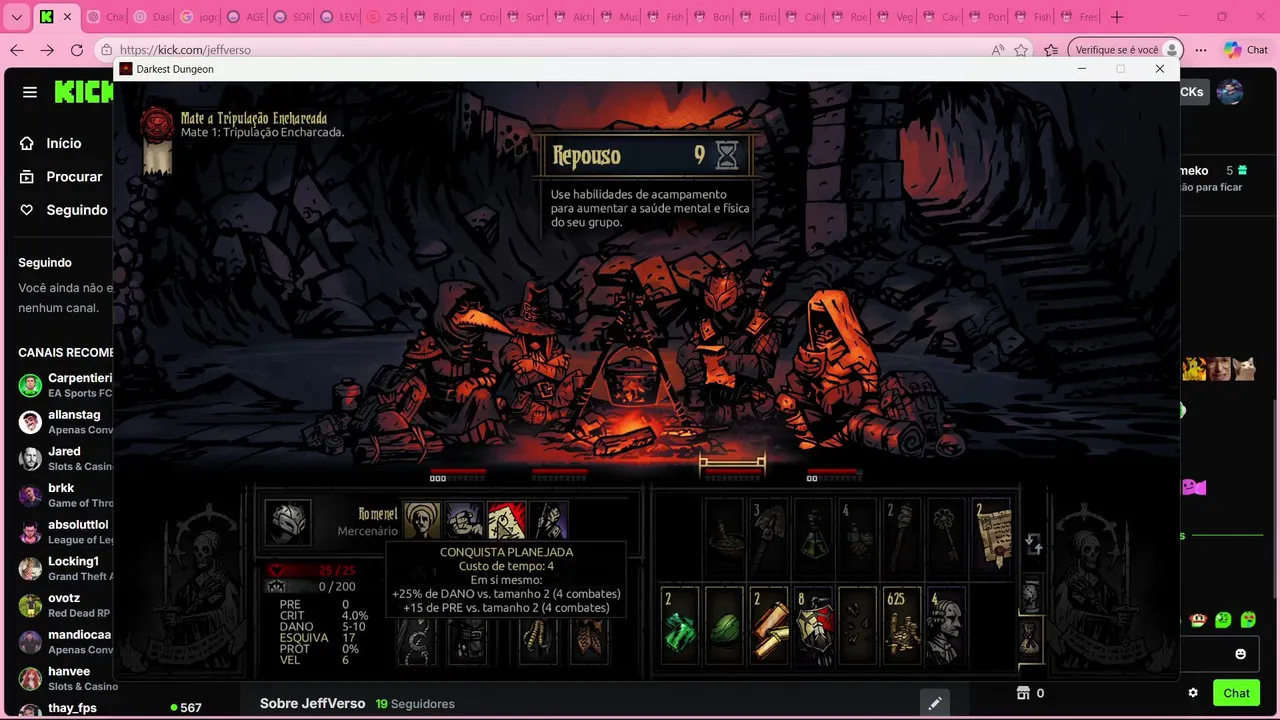Pick the jade stone item

click(x=725, y=625)
